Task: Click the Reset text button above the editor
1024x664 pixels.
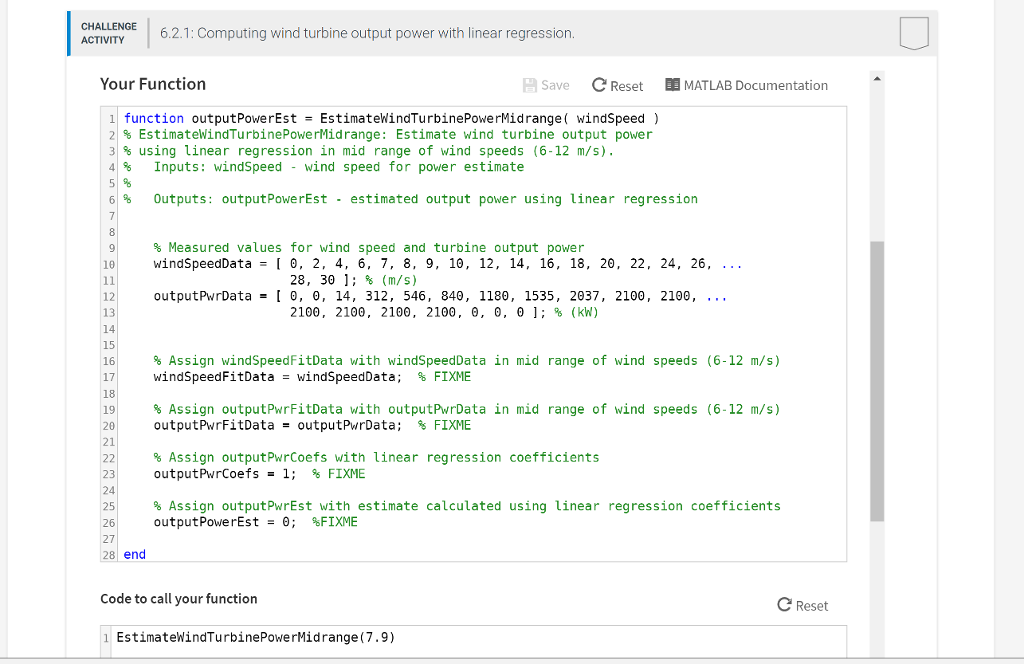Action: click(x=624, y=85)
